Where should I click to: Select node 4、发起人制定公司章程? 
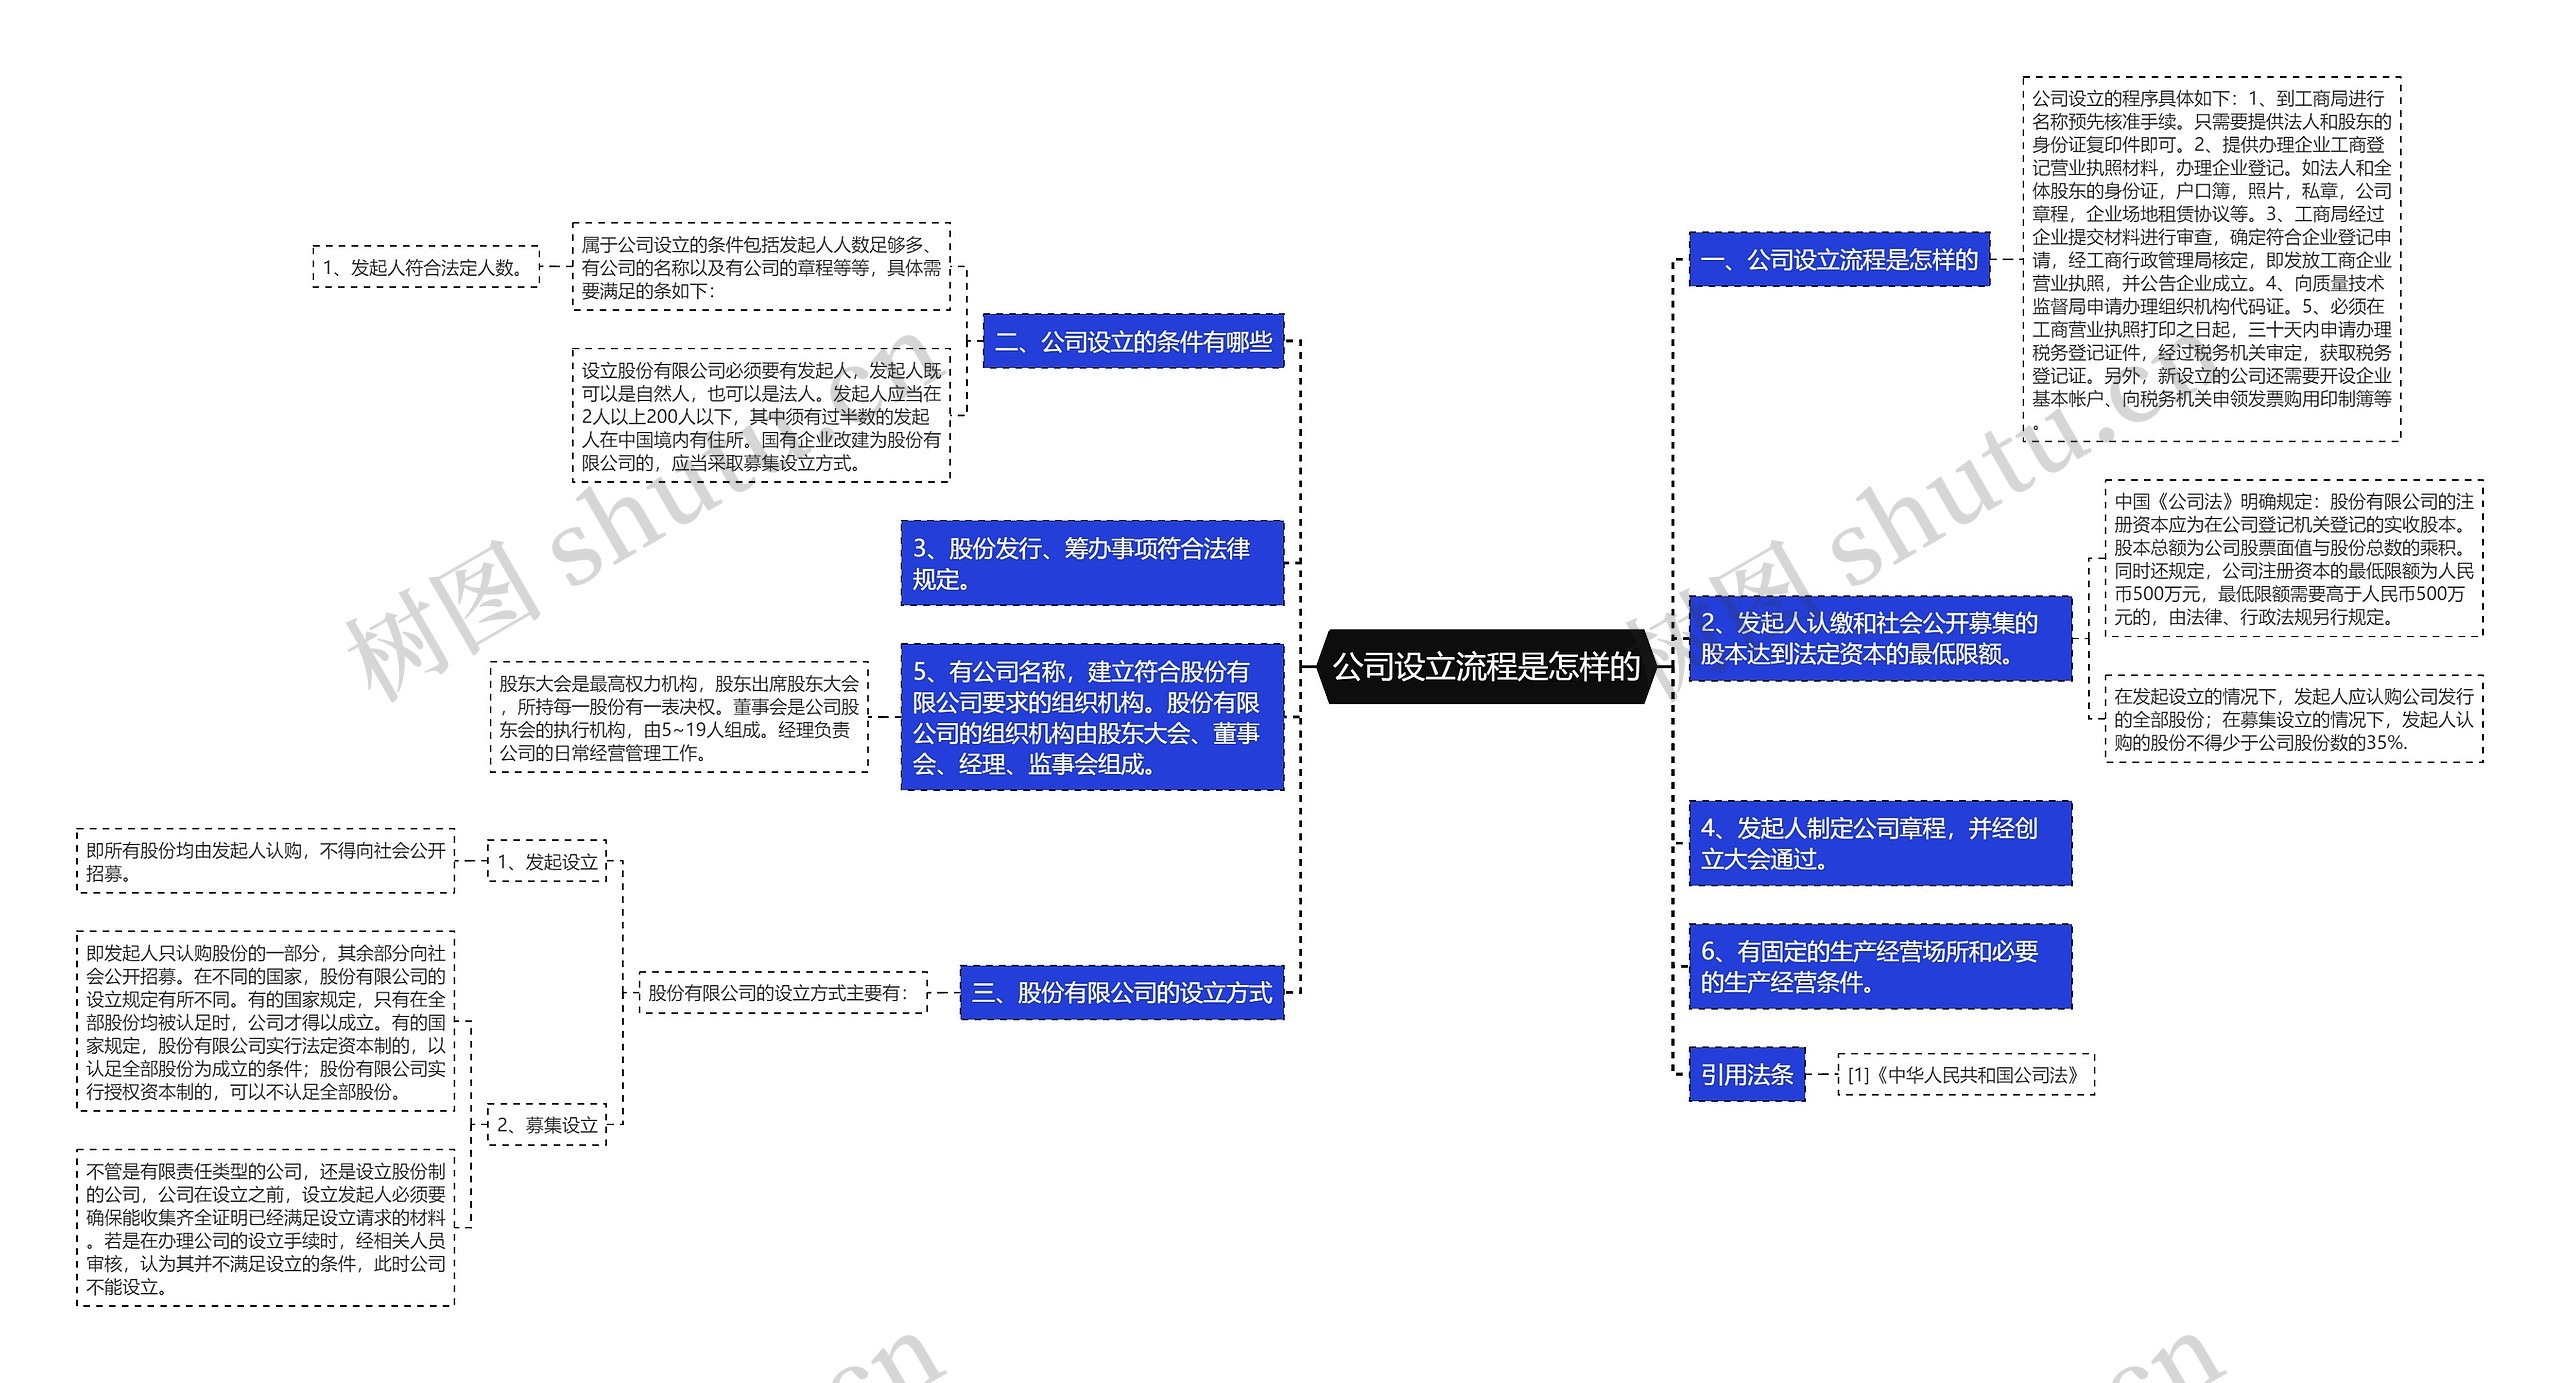[x=1880, y=843]
